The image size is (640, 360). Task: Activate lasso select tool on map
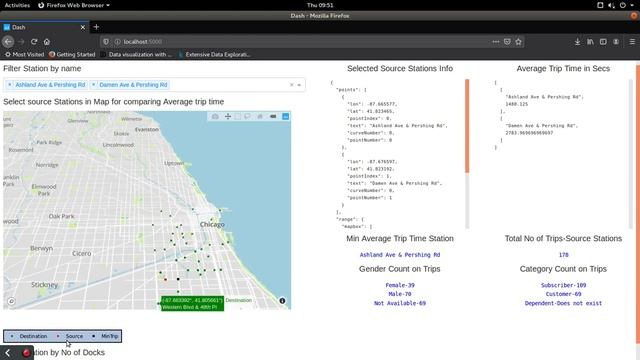pyautogui.click(x=247, y=117)
